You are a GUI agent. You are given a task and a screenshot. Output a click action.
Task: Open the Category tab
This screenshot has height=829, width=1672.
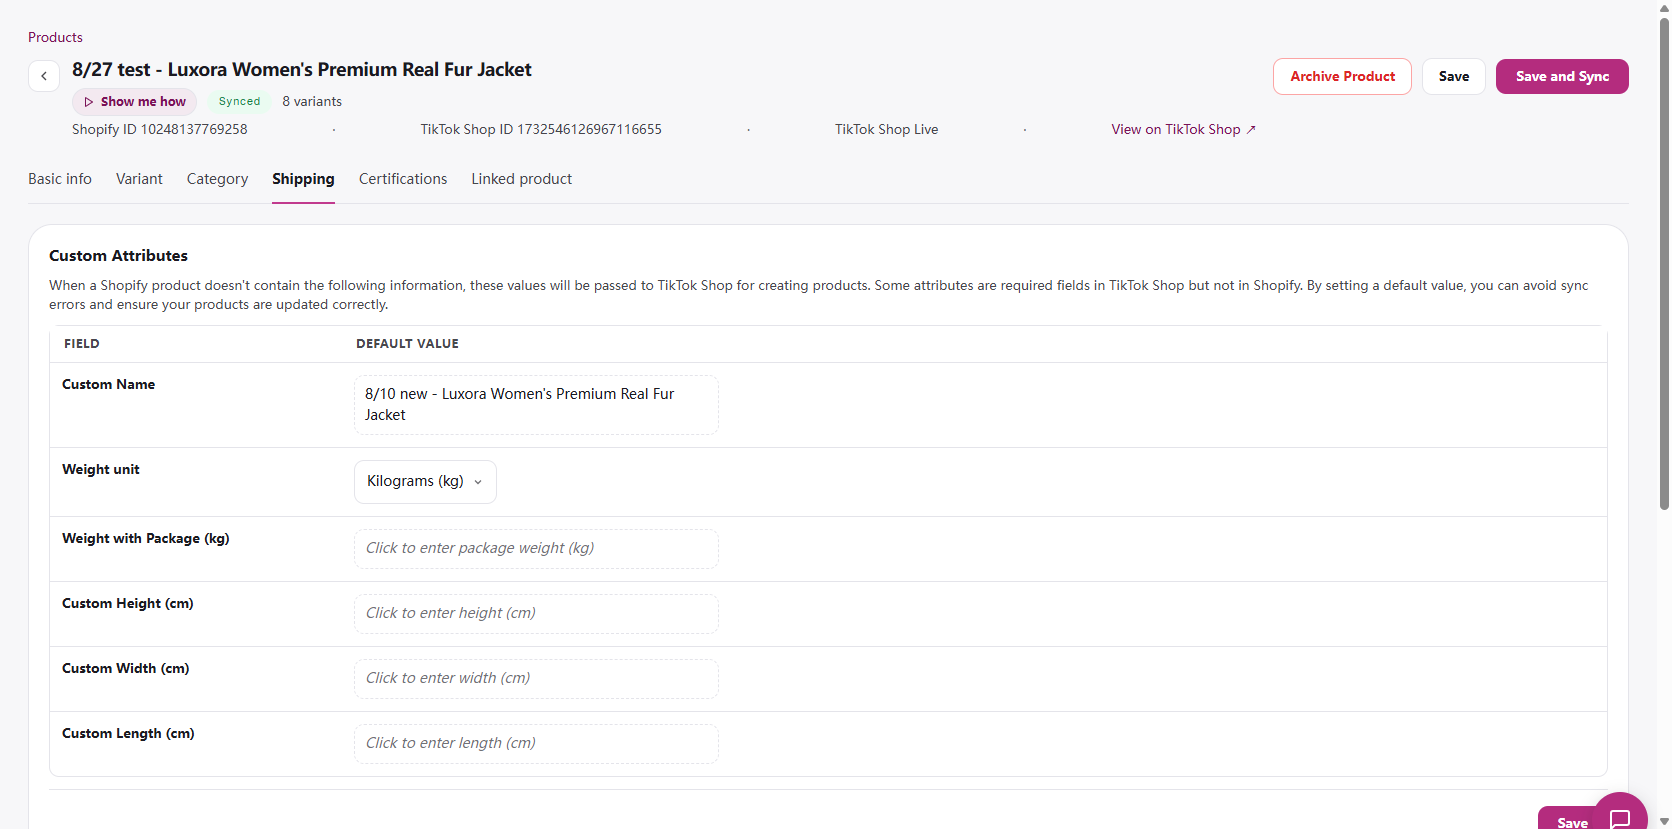(x=217, y=179)
